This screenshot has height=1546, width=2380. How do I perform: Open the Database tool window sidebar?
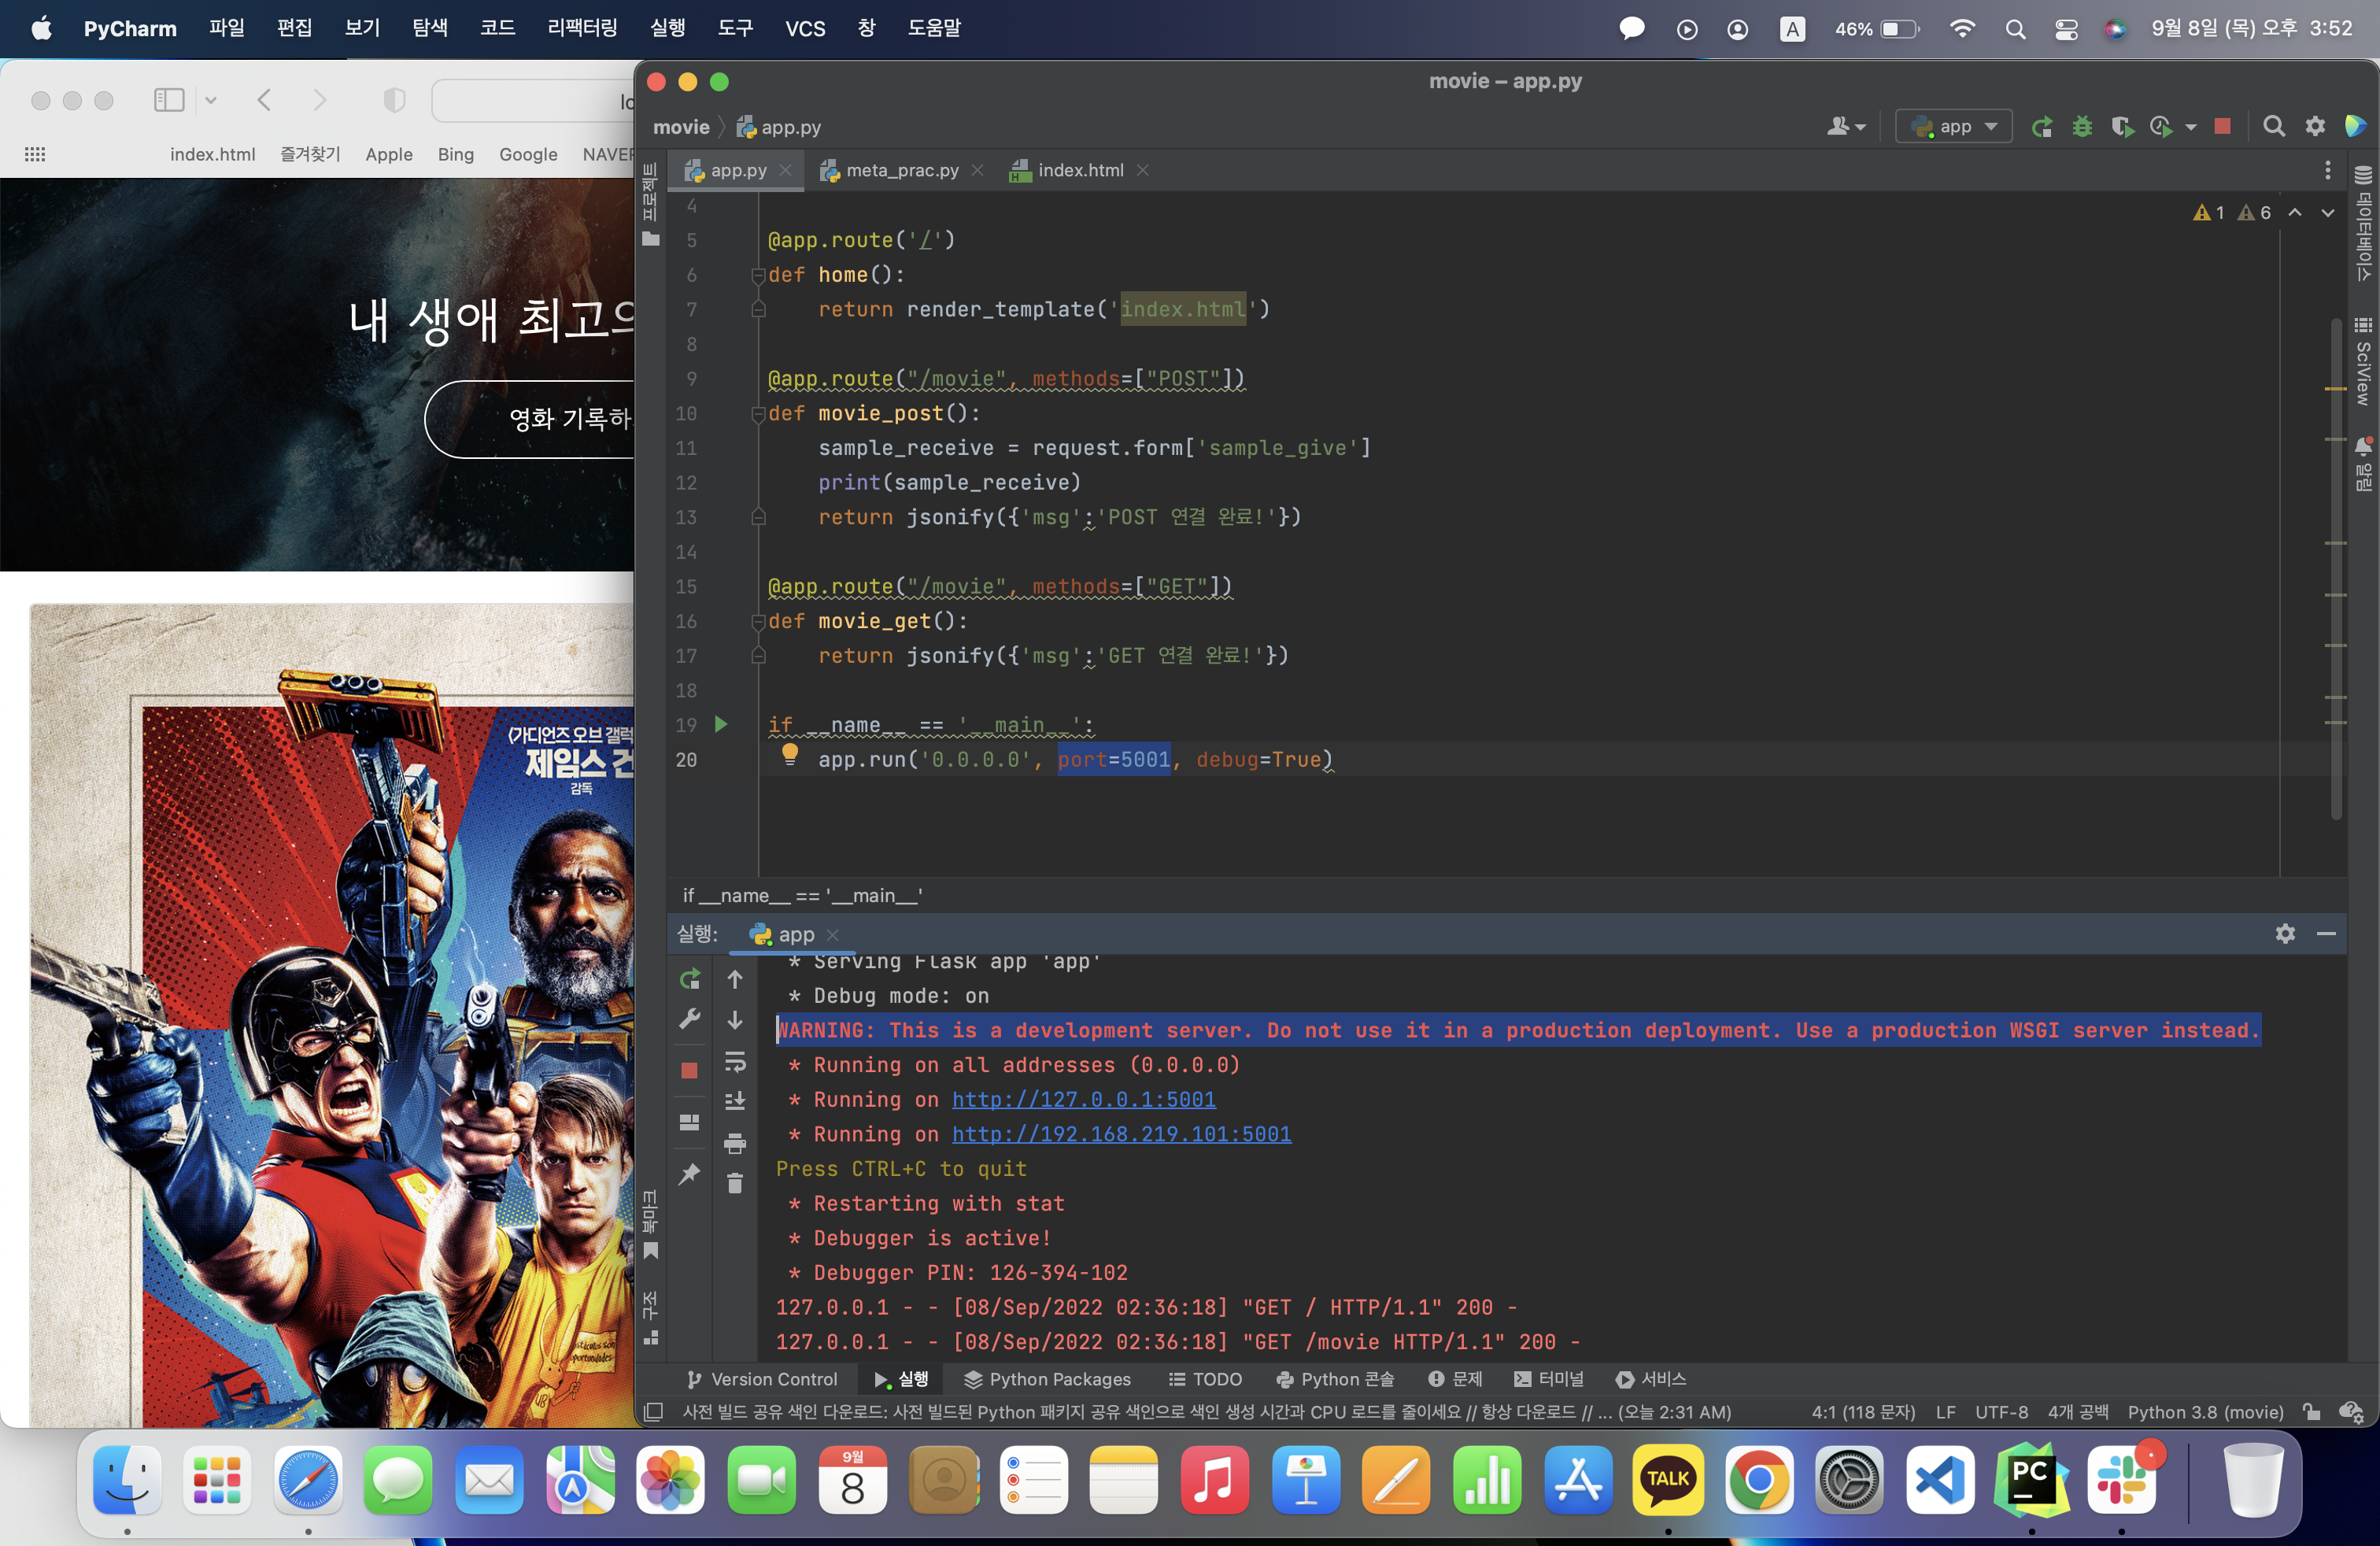tap(2363, 222)
